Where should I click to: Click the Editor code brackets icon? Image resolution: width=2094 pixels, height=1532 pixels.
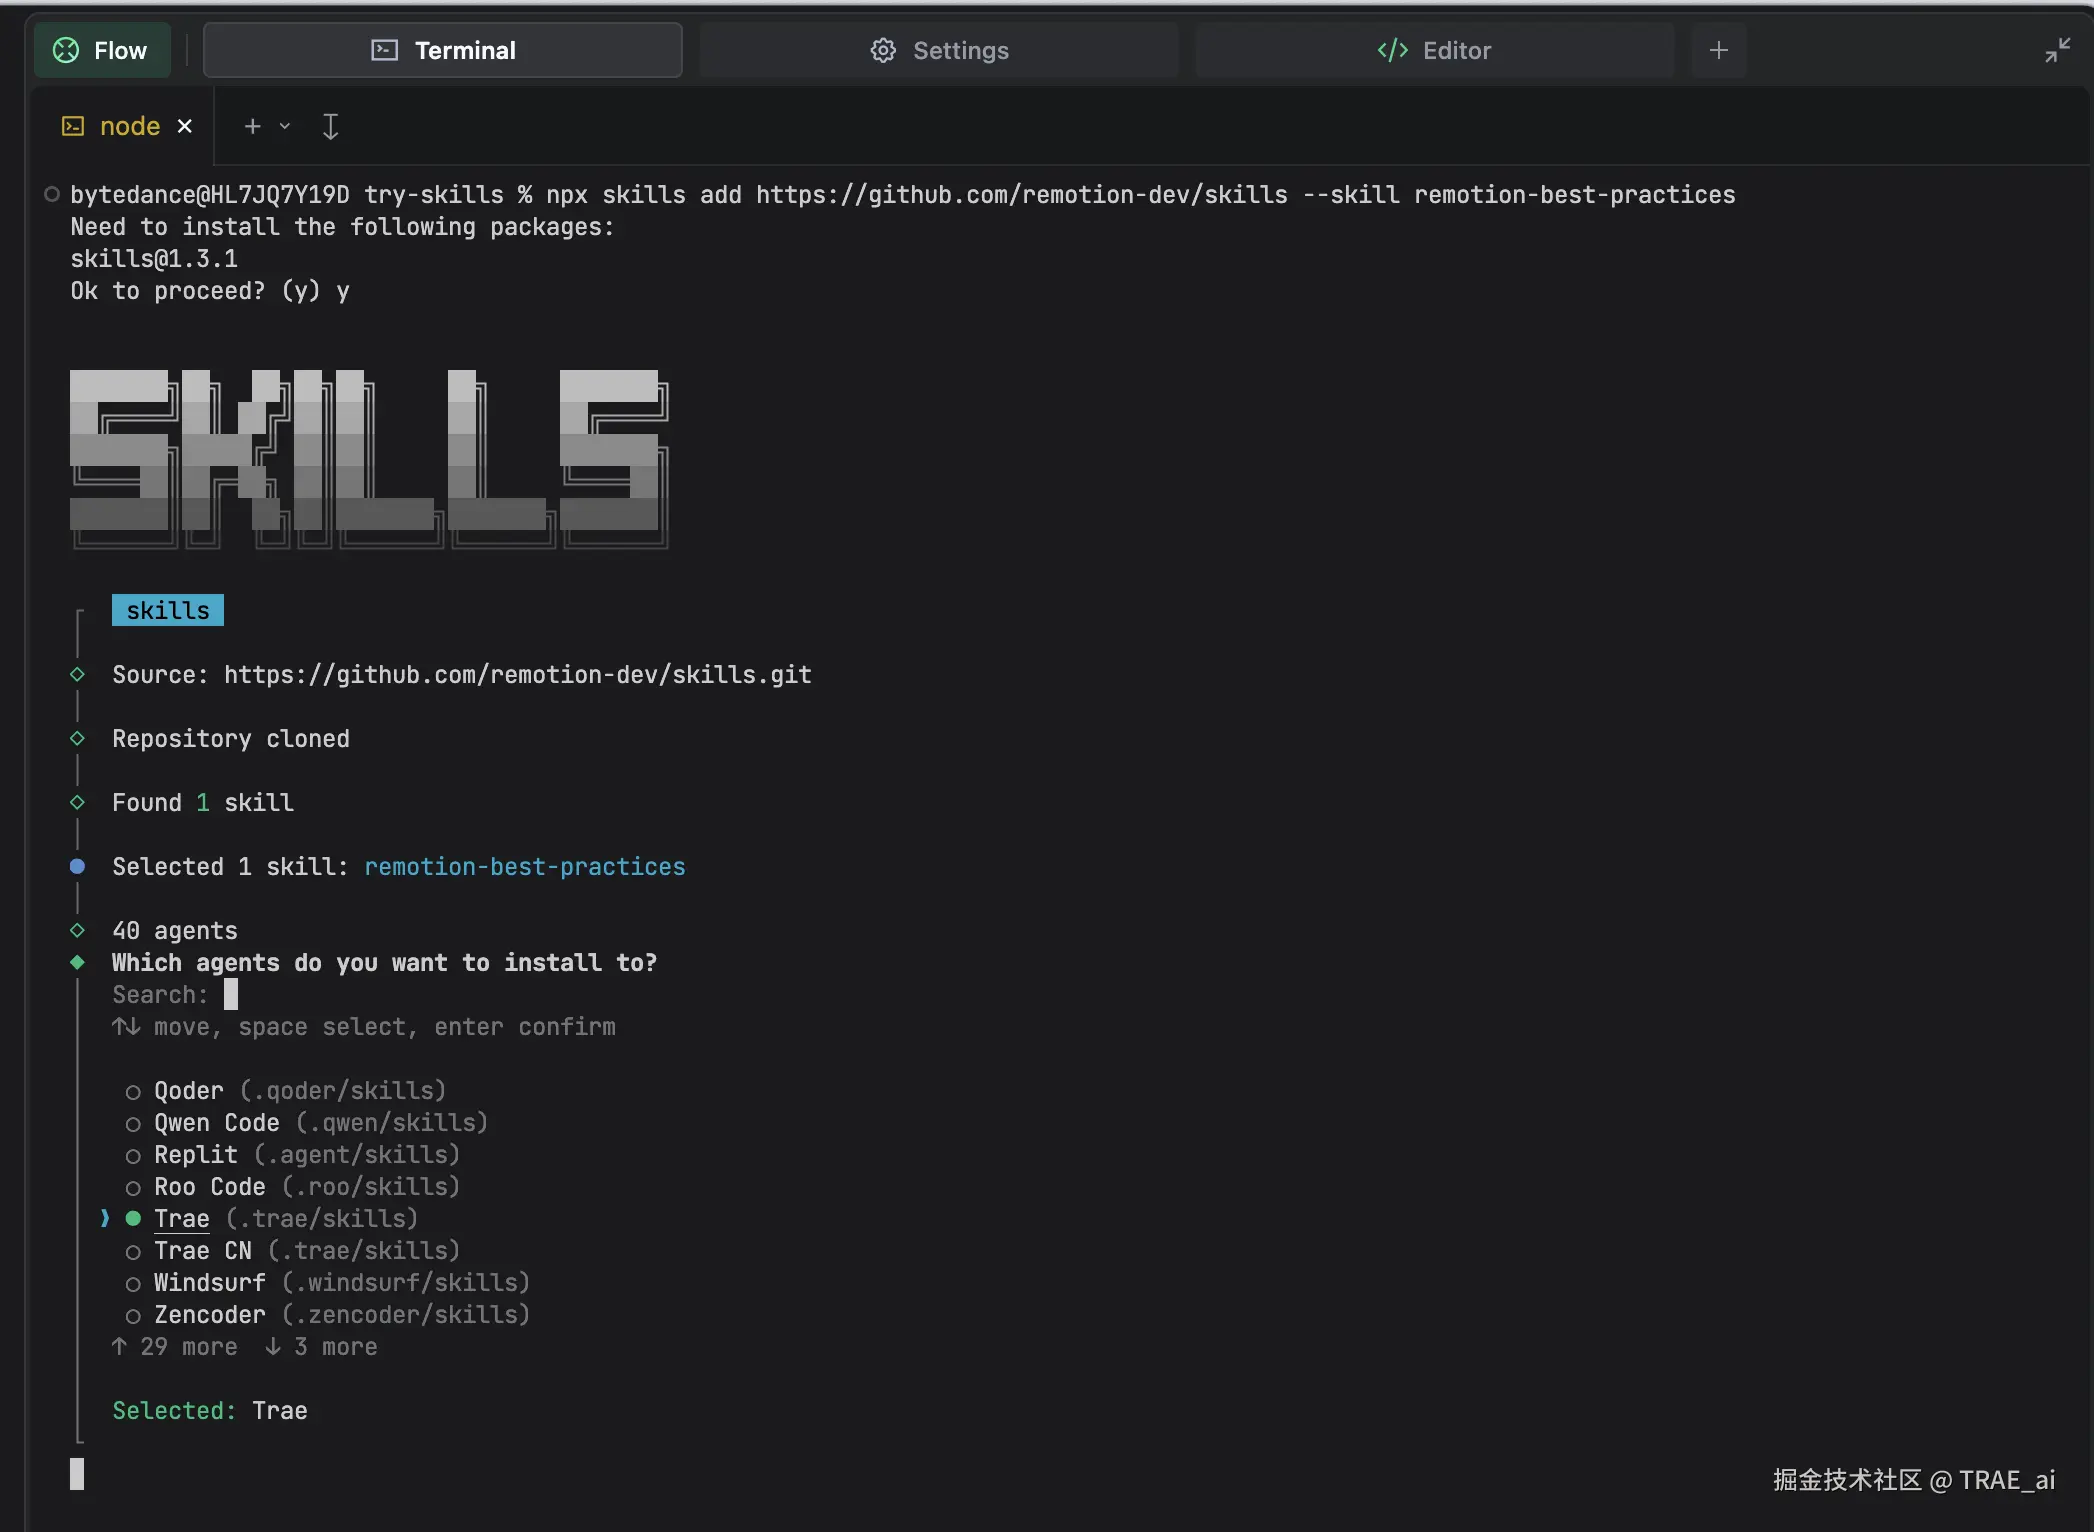point(1392,50)
